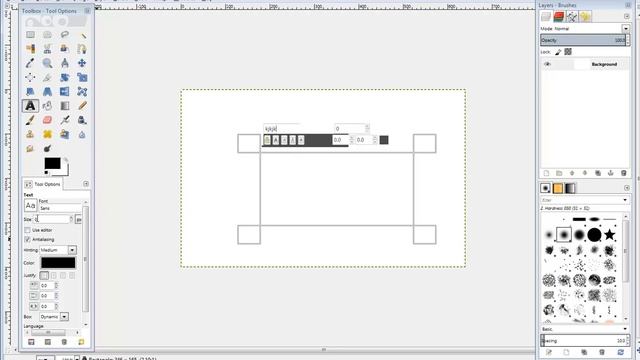Click the Font name field showing Sans
Screen dimensions: 640x360
pyautogui.click(x=60, y=208)
